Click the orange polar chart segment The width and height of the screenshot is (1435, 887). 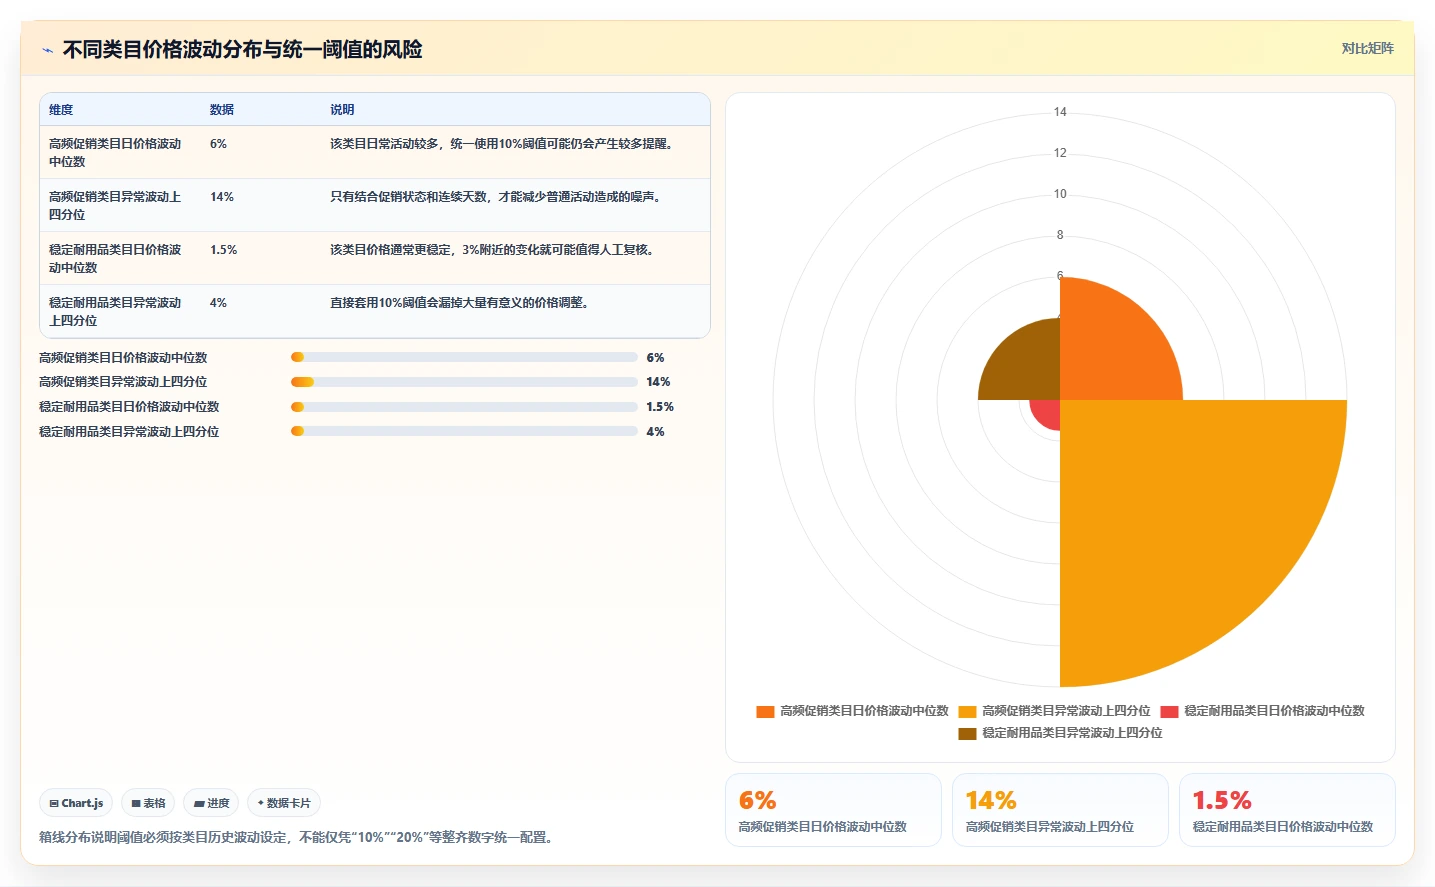1110,350
